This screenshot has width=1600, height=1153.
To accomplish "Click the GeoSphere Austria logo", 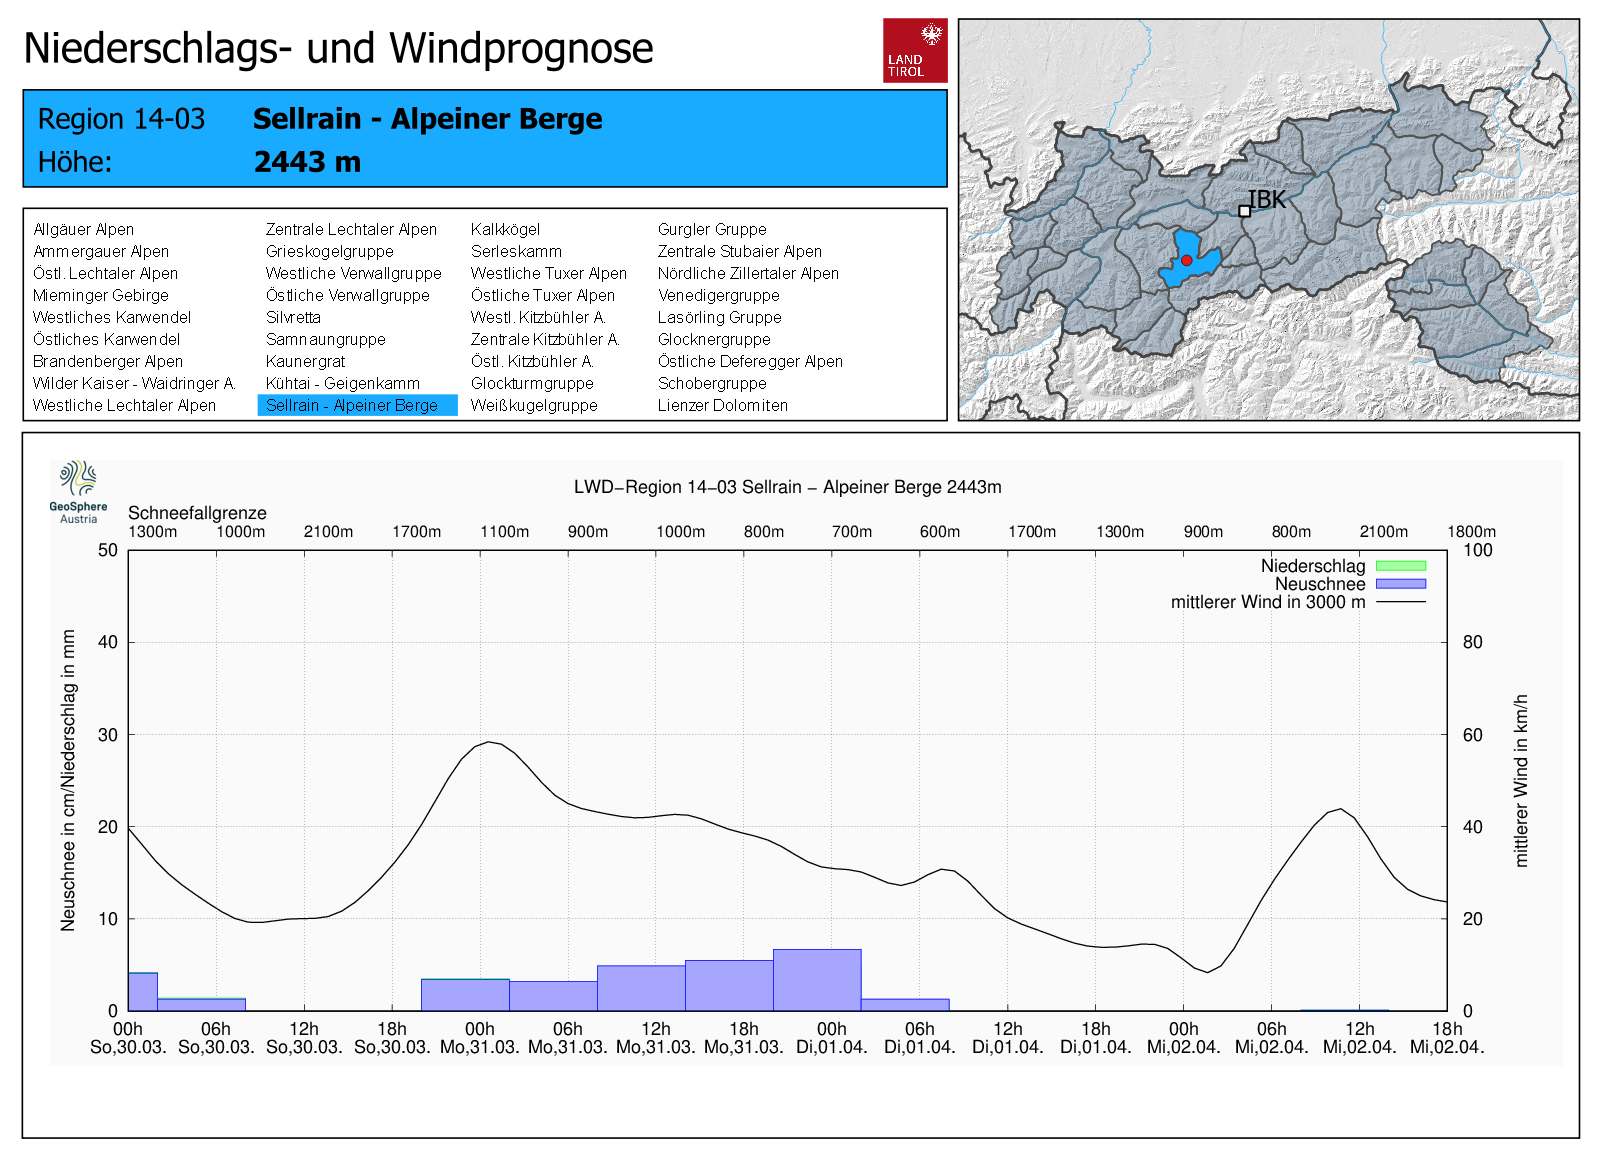I will 78,491.
